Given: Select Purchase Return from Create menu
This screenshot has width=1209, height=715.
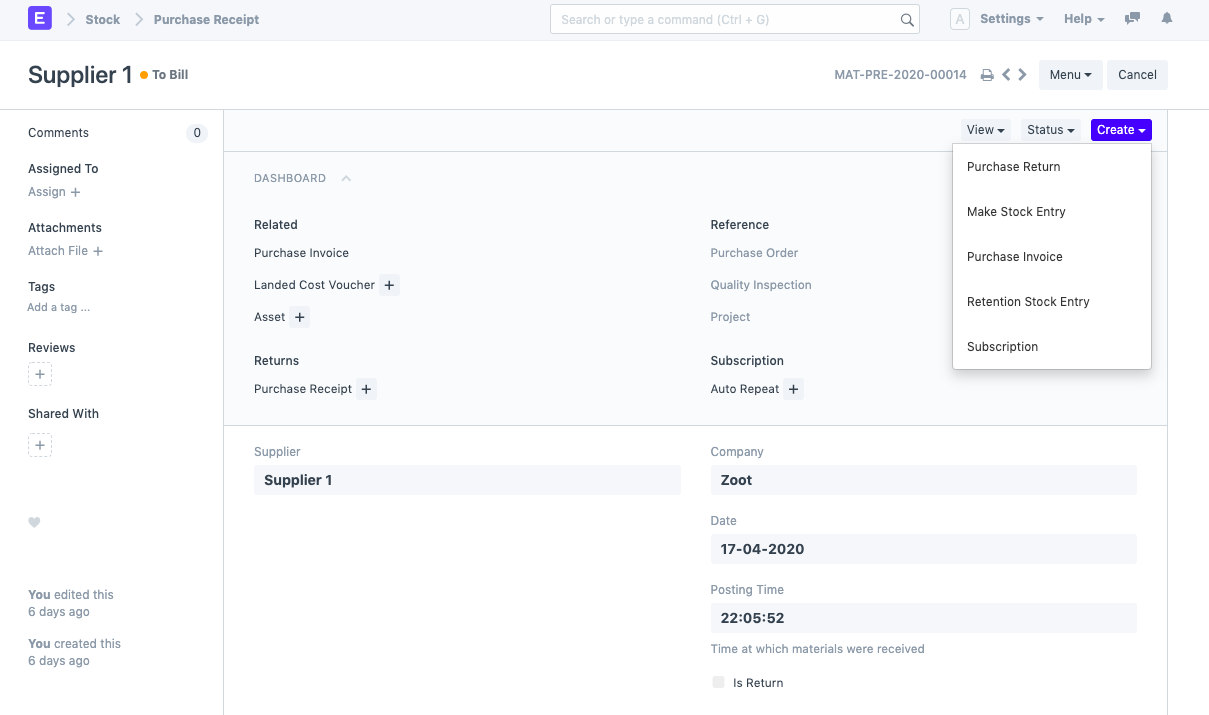Looking at the screenshot, I should [1013, 167].
